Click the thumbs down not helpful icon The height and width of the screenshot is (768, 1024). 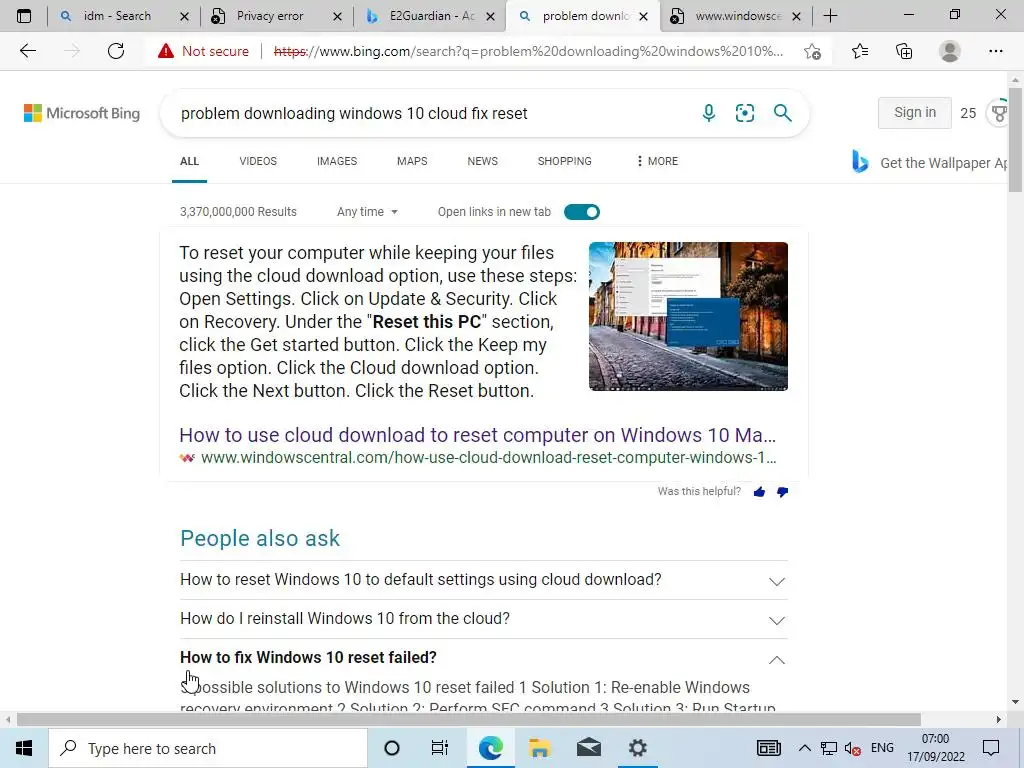(x=782, y=492)
